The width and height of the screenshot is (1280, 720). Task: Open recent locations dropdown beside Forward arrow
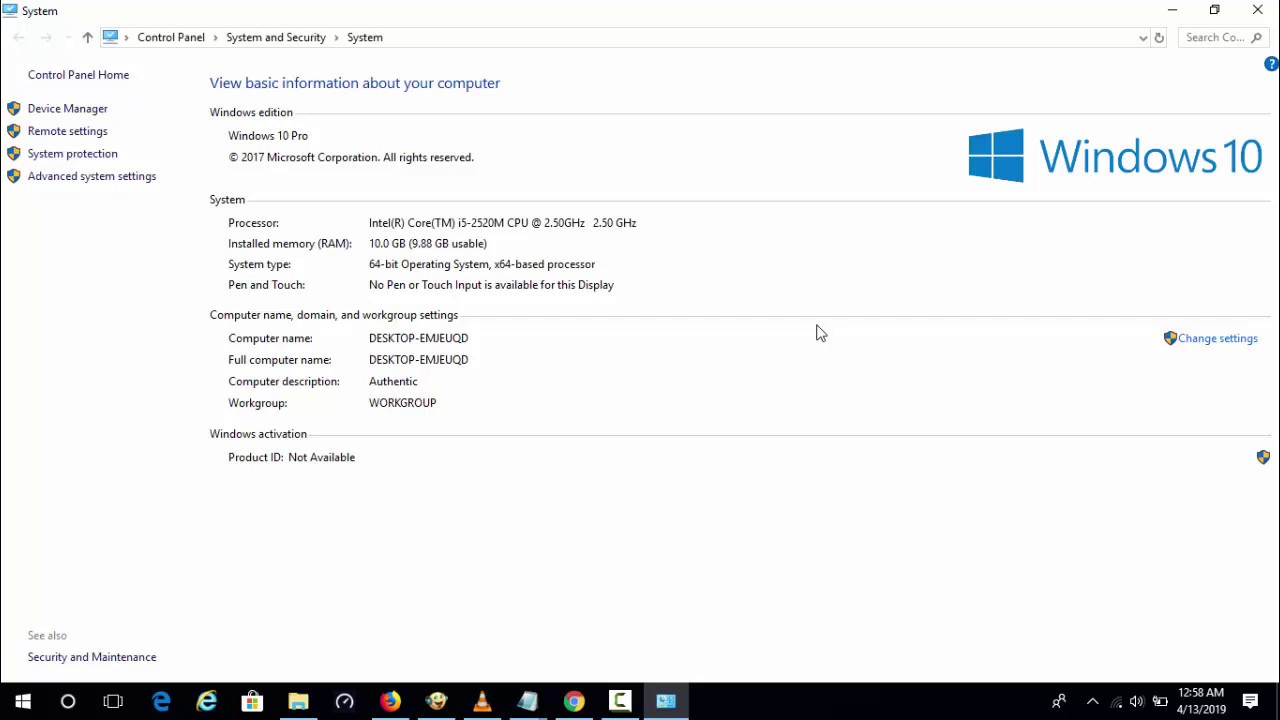[x=68, y=38]
